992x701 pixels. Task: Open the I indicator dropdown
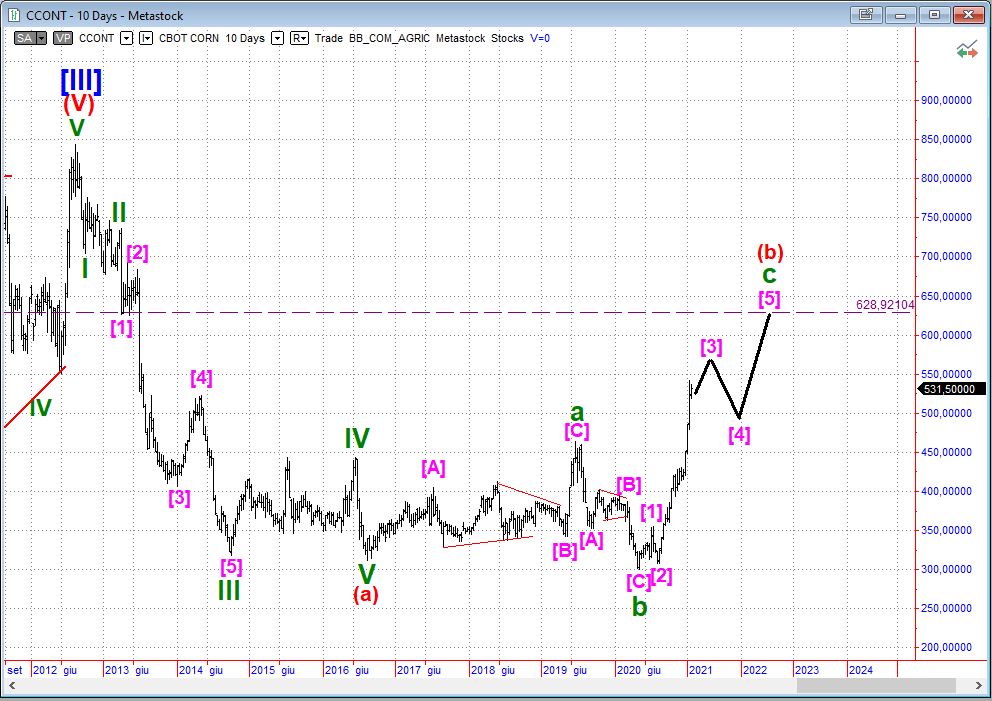(146, 38)
